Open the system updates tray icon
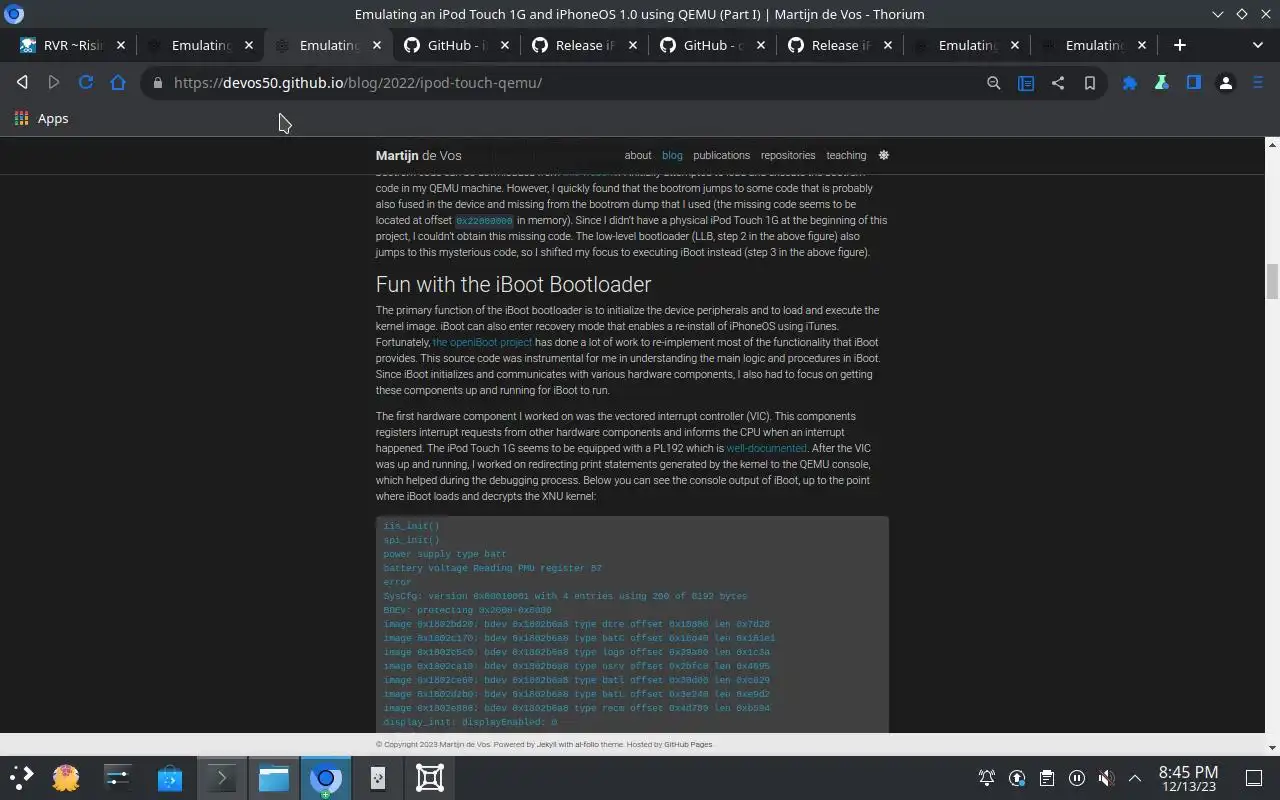Image resolution: width=1280 pixels, height=800 pixels. click(x=1017, y=778)
